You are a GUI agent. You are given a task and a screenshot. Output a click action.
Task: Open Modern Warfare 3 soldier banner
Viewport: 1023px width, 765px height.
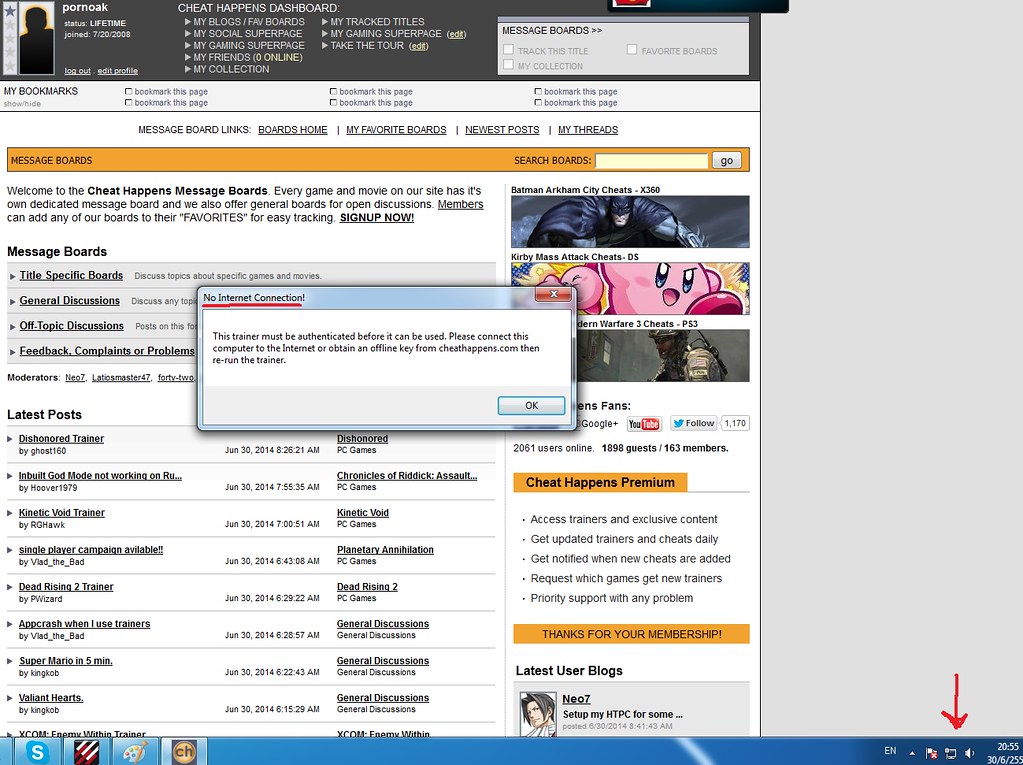click(662, 355)
